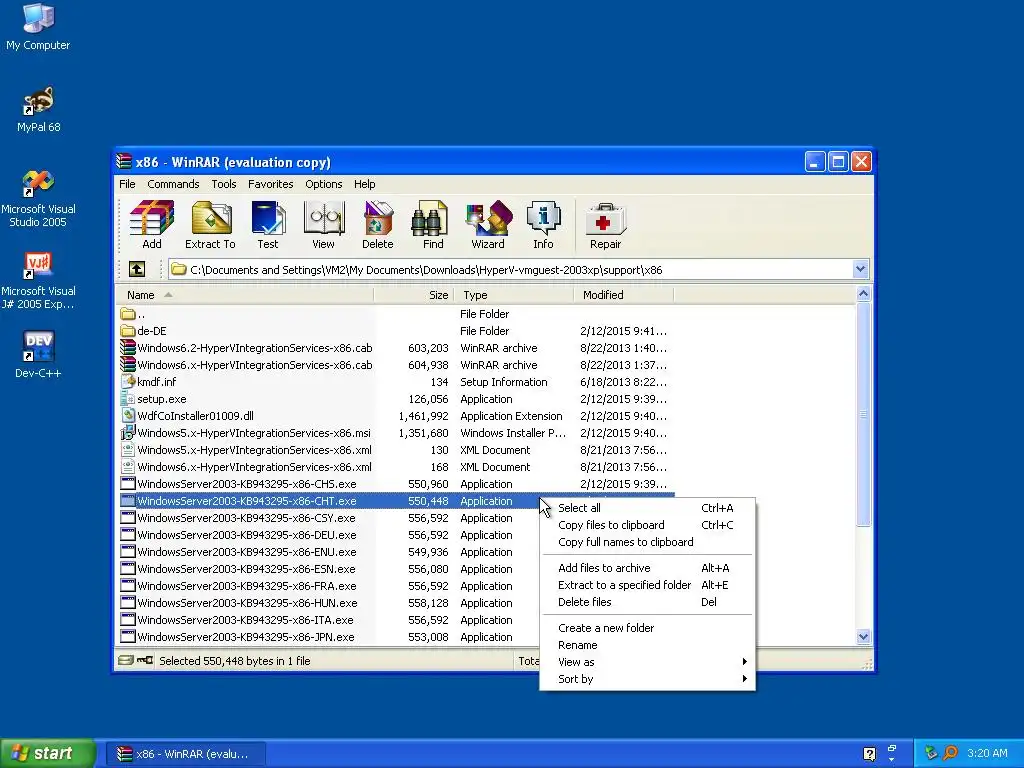The height and width of the screenshot is (768, 1024).
Task: Select the de-DE folder icon
Action: click(128, 331)
